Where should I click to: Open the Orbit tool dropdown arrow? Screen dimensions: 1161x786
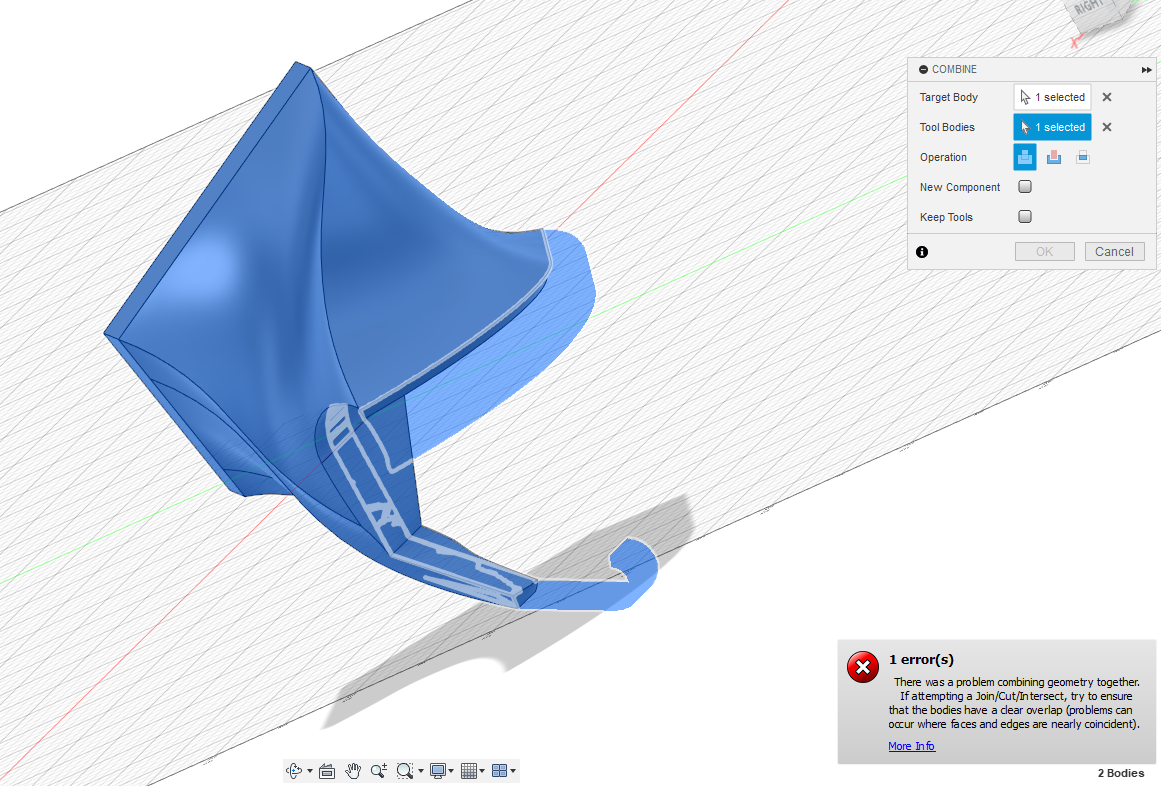click(x=310, y=770)
